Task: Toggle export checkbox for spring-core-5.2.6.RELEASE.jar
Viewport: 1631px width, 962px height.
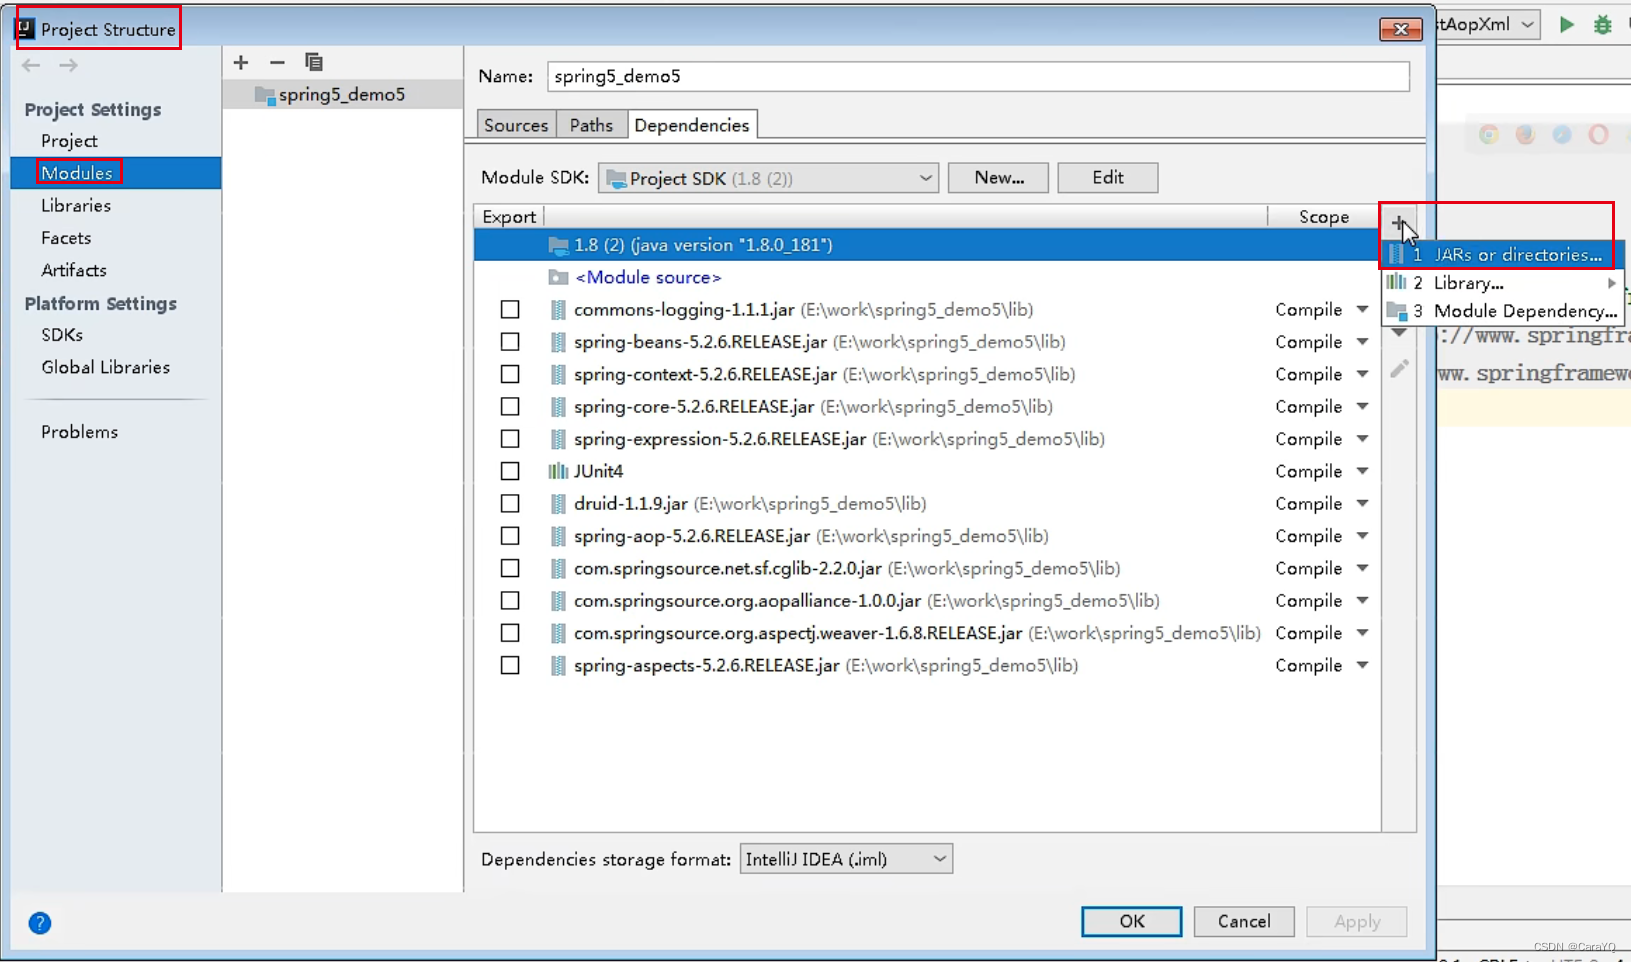Action: (x=510, y=407)
